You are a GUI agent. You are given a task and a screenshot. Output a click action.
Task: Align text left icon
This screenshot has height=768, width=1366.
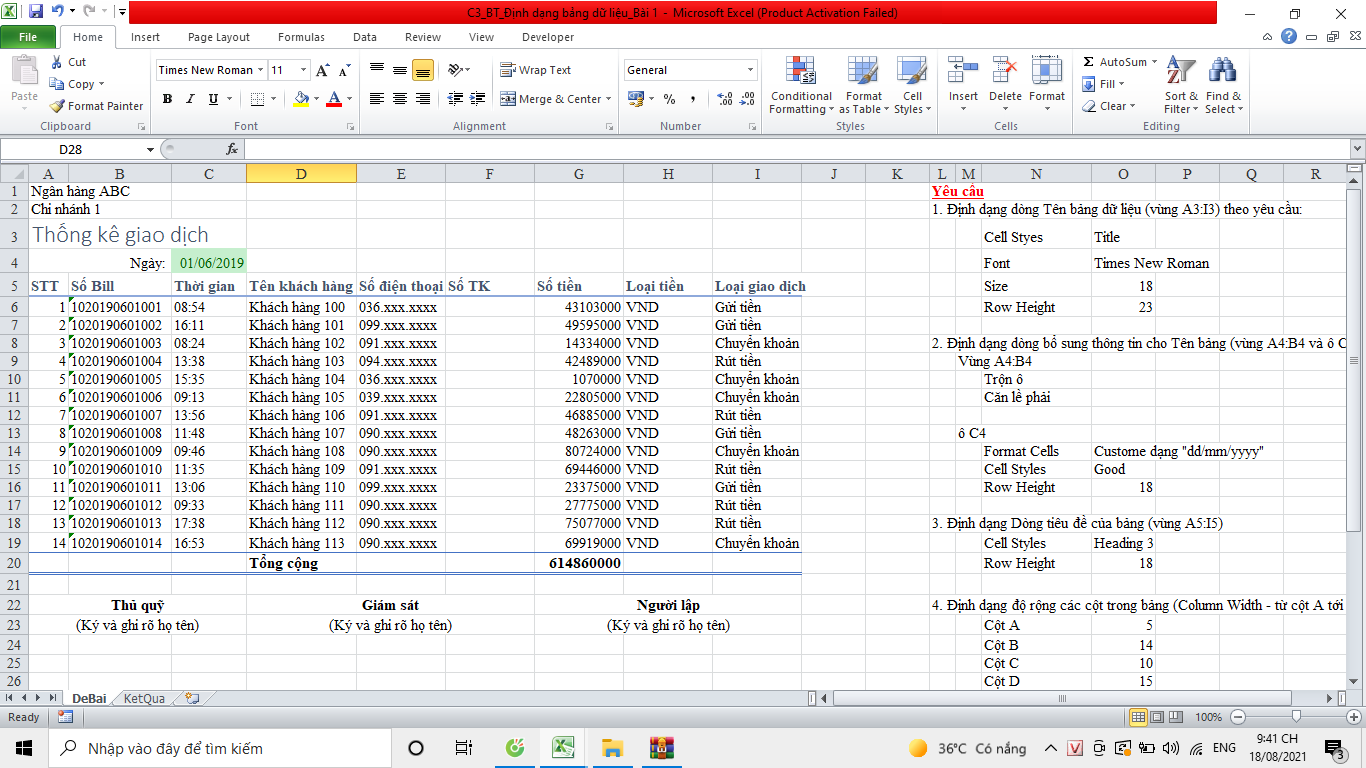click(x=377, y=99)
